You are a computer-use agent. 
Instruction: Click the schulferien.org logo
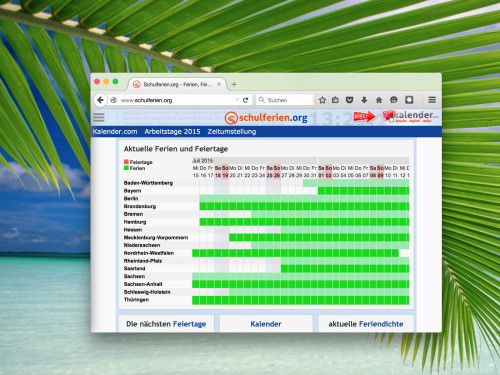tap(266, 118)
